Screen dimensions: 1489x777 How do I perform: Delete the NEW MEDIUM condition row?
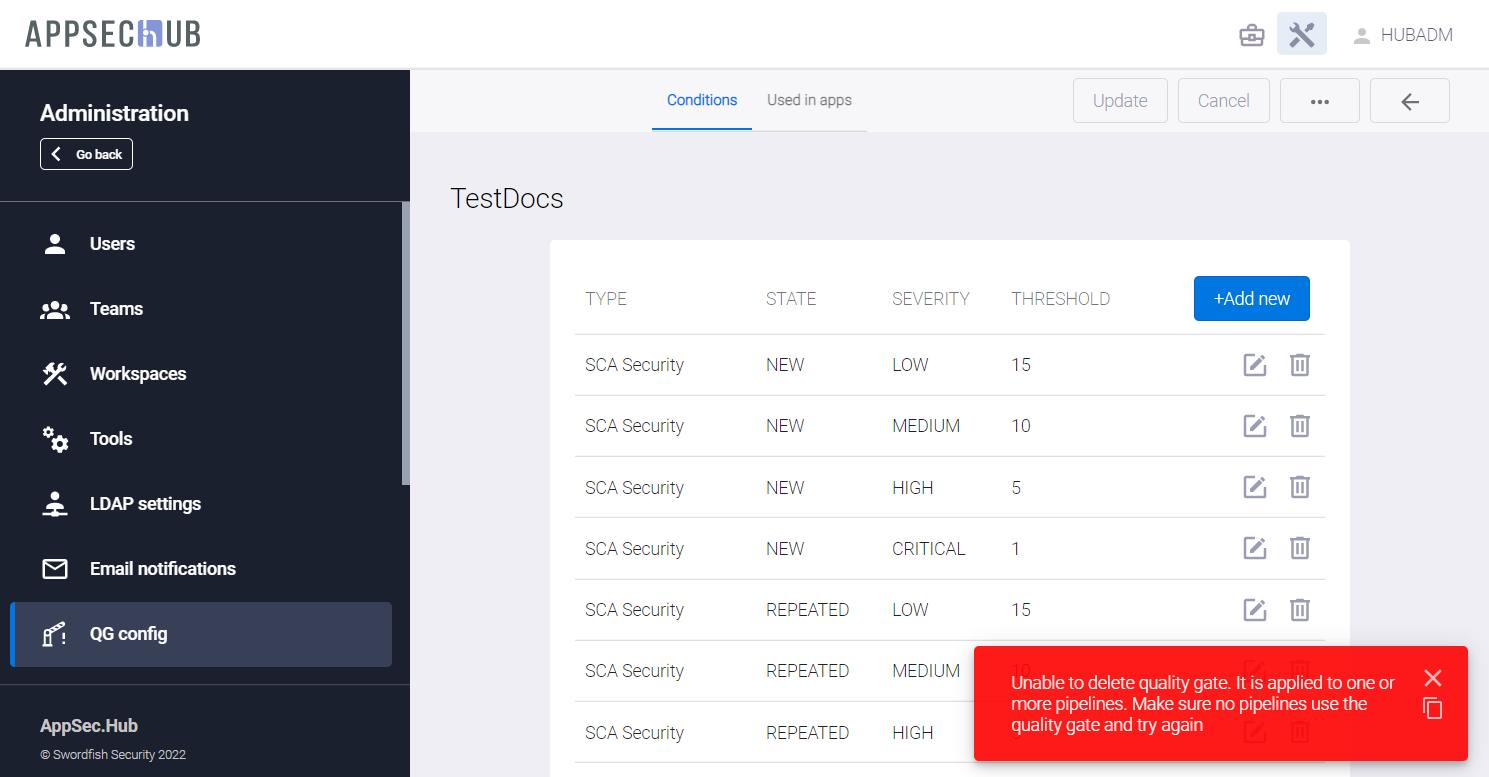pos(1299,426)
